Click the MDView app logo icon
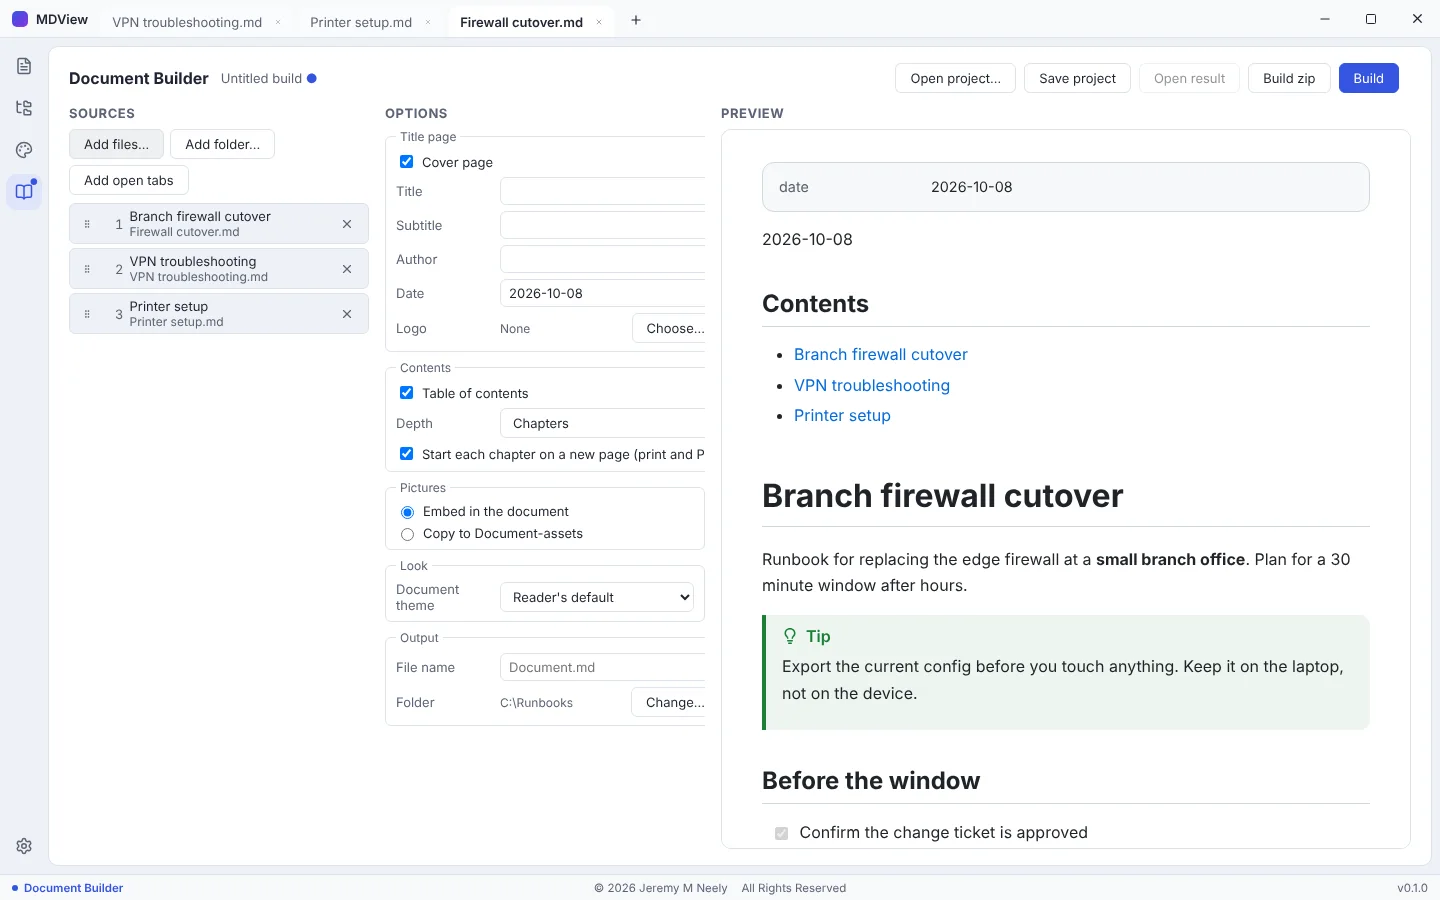Image resolution: width=1440 pixels, height=900 pixels. tap(20, 19)
